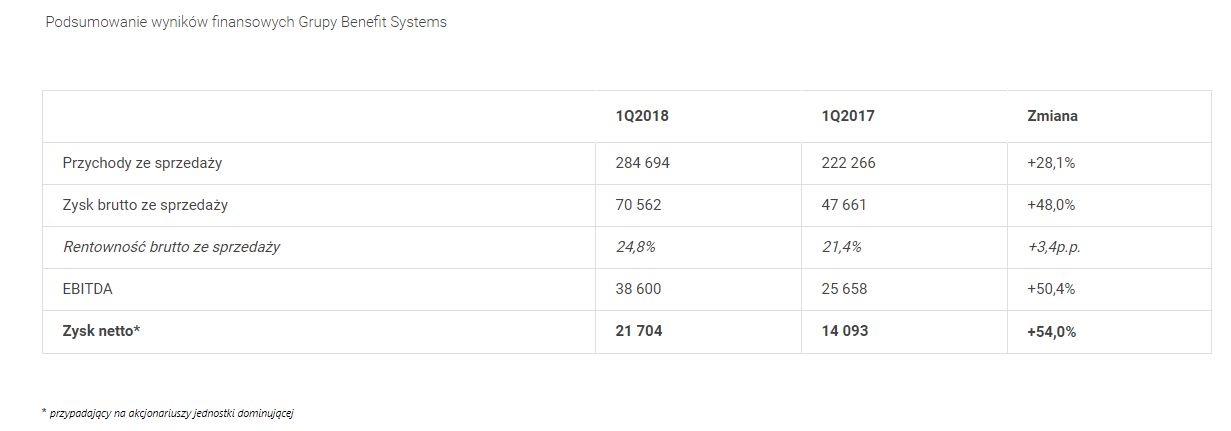Click the 21 704 net profit value
1231x431 pixels.
pos(639,331)
